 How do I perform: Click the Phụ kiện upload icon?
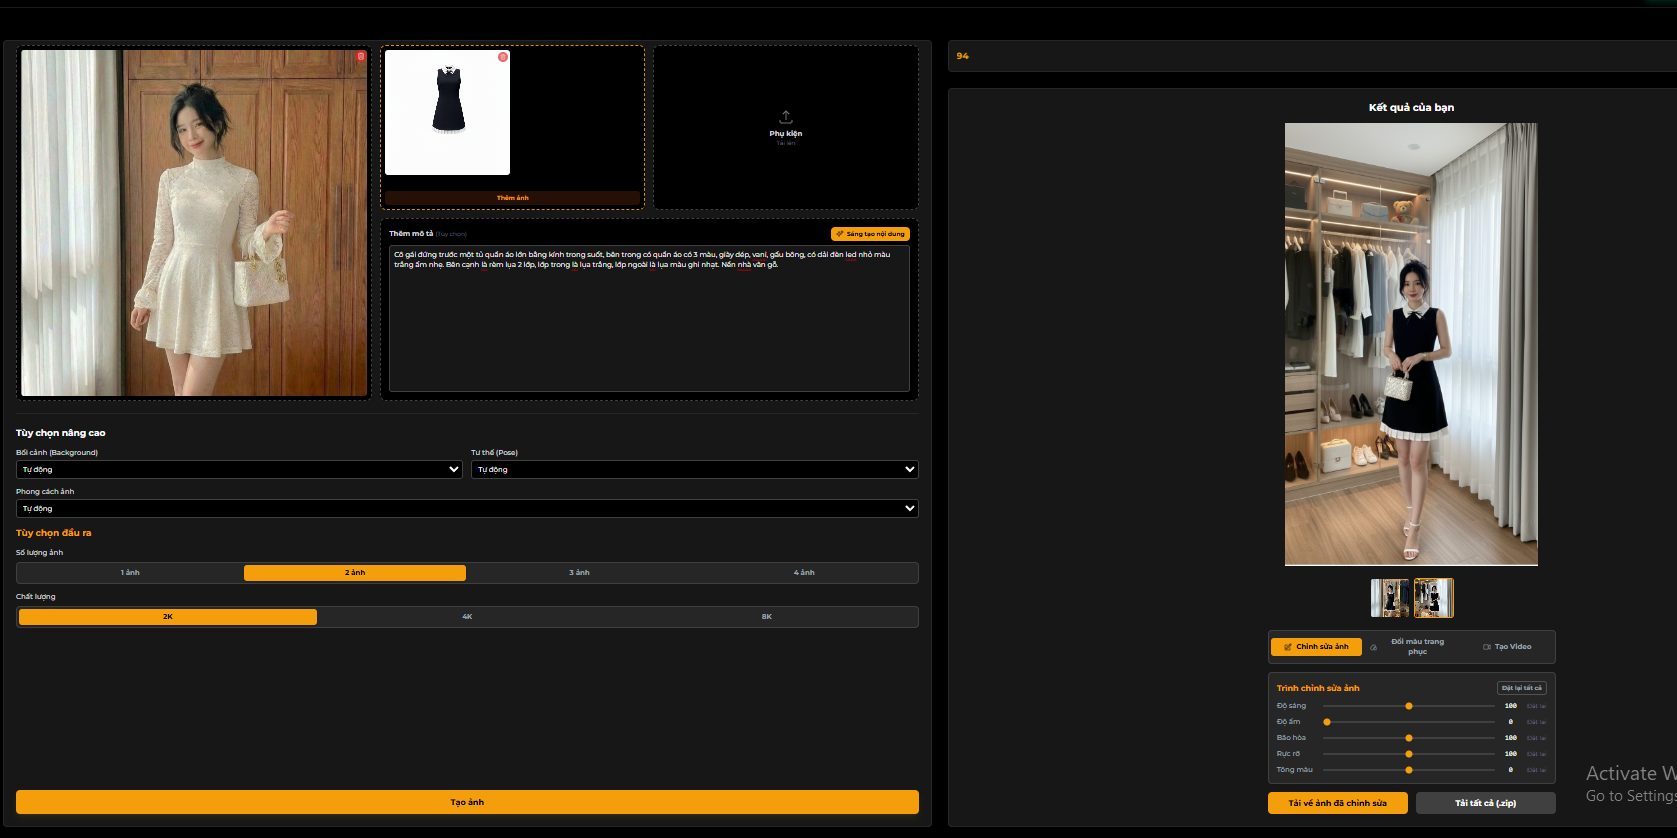[786, 117]
